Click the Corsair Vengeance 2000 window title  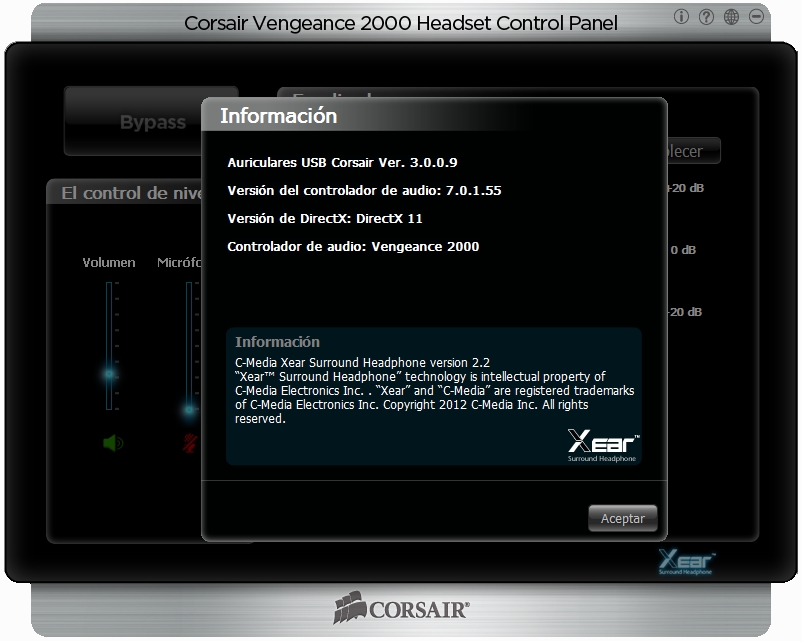click(401, 23)
